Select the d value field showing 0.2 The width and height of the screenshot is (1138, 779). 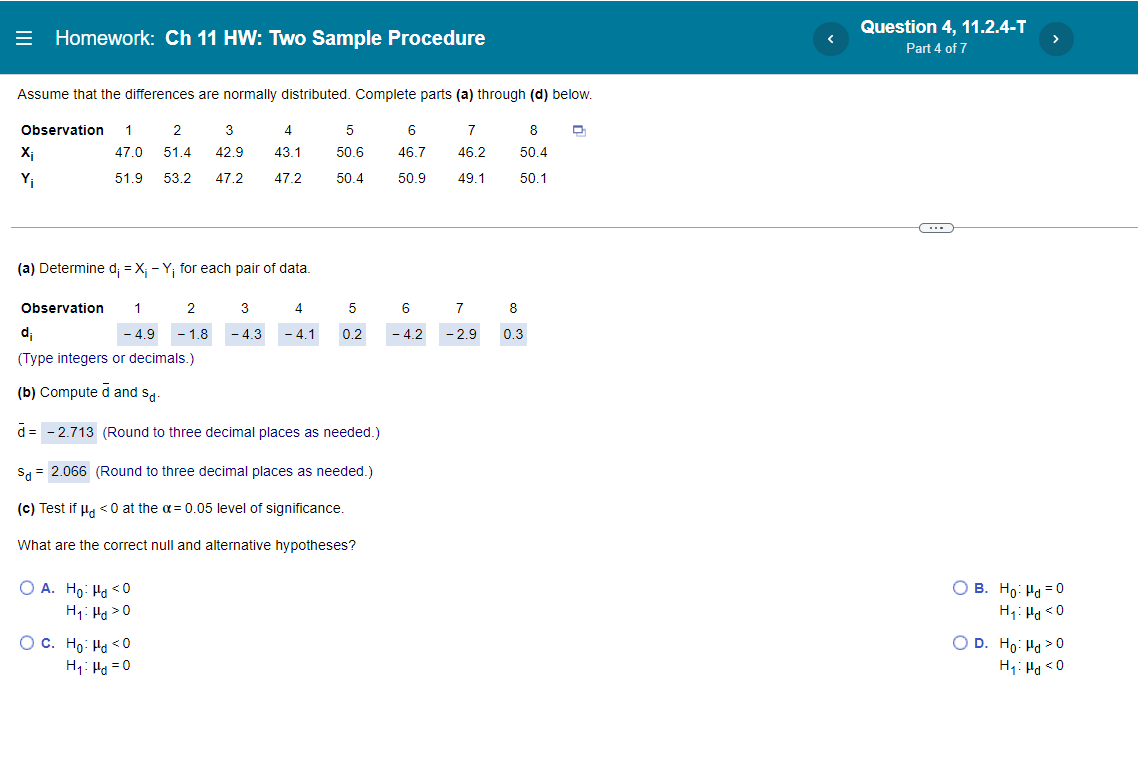[x=352, y=334]
